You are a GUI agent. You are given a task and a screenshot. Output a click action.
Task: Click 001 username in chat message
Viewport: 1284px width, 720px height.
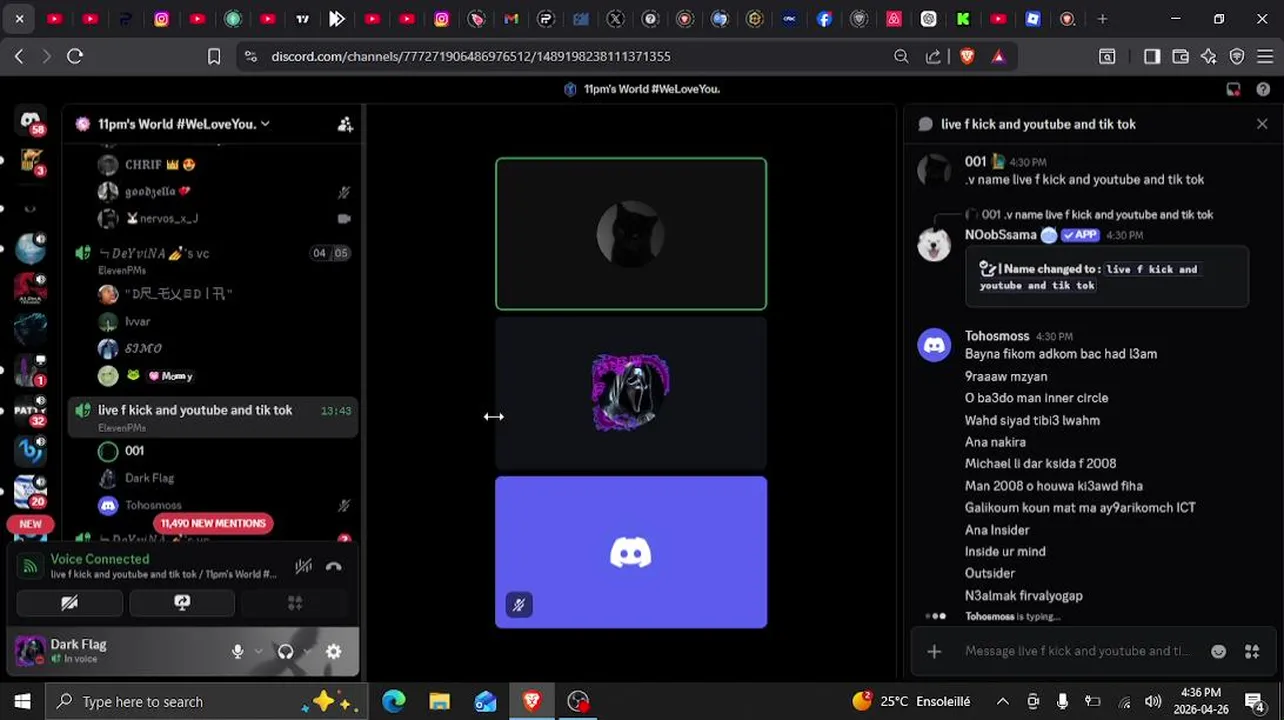[975, 161]
